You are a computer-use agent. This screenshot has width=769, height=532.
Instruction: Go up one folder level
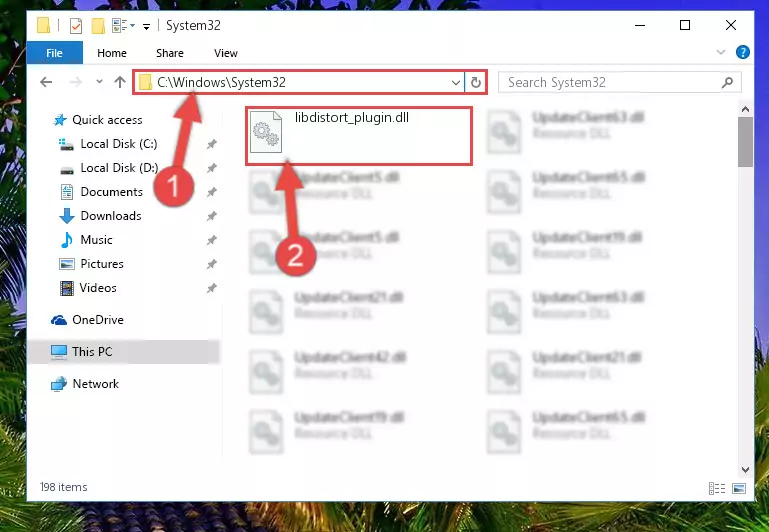(x=120, y=82)
